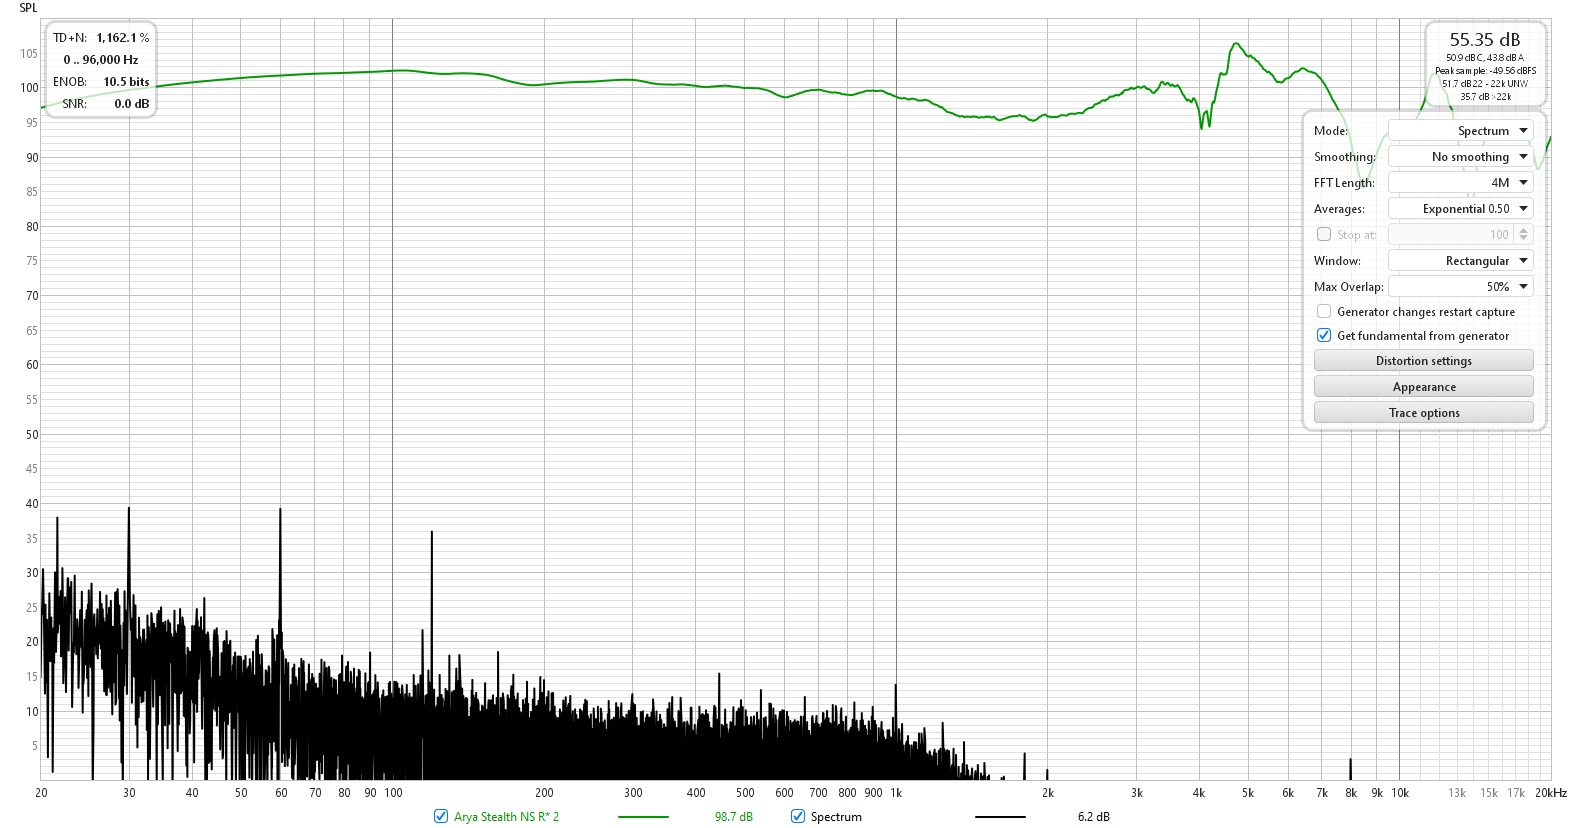Toggle the Spectrum trace checkbox
Viewport: 1571px width, 828px height.
click(798, 816)
